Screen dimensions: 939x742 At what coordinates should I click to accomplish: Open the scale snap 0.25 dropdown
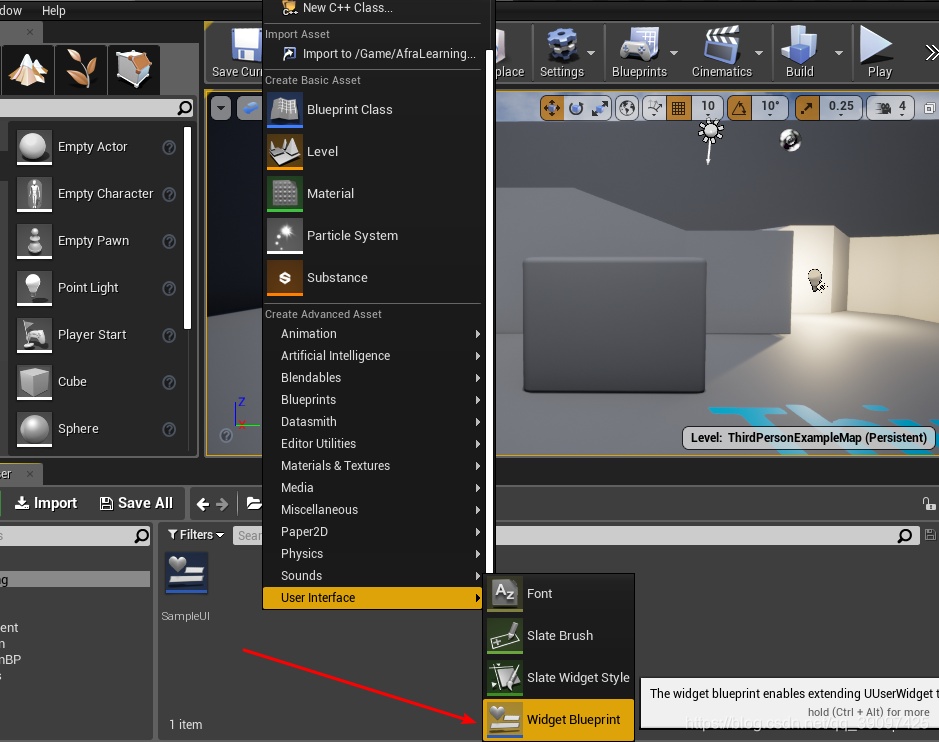click(x=841, y=108)
